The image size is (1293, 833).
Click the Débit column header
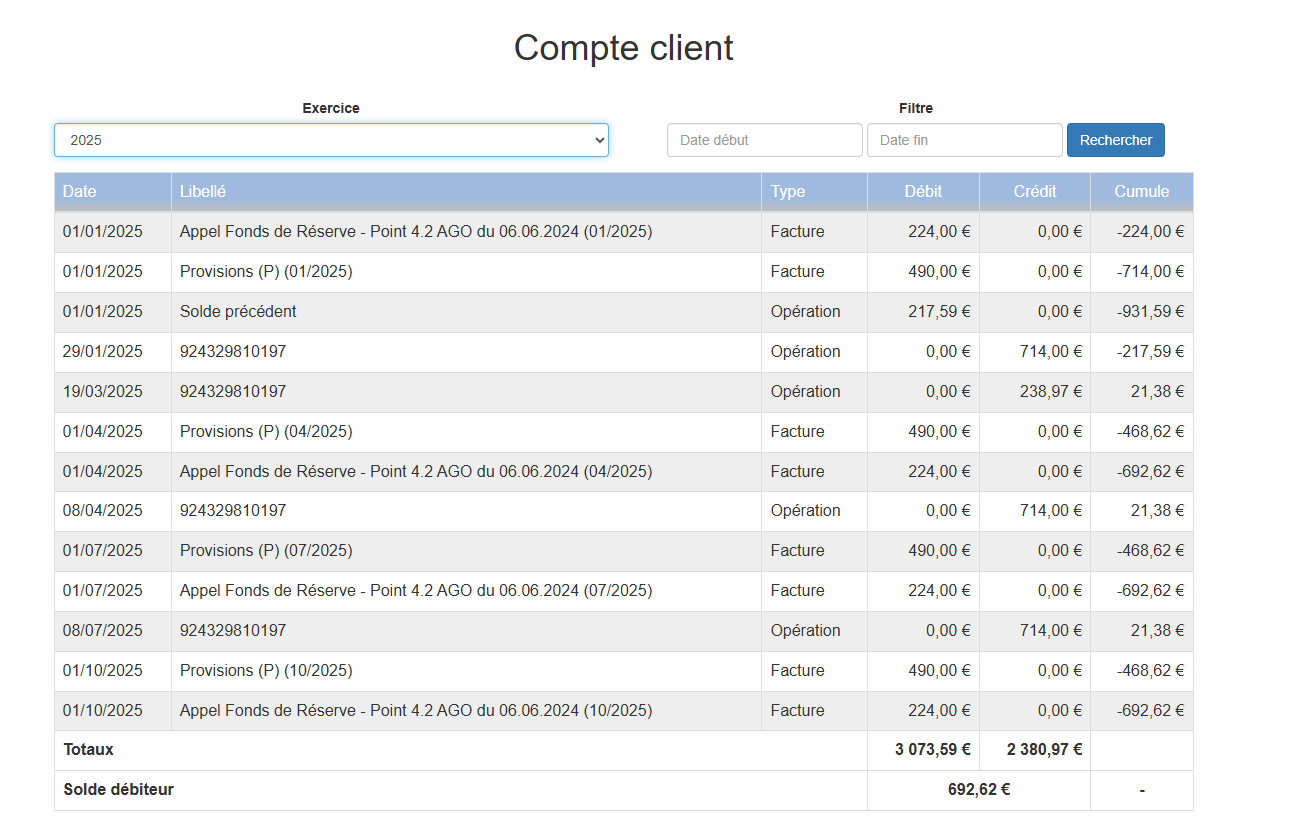tap(923, 192)
